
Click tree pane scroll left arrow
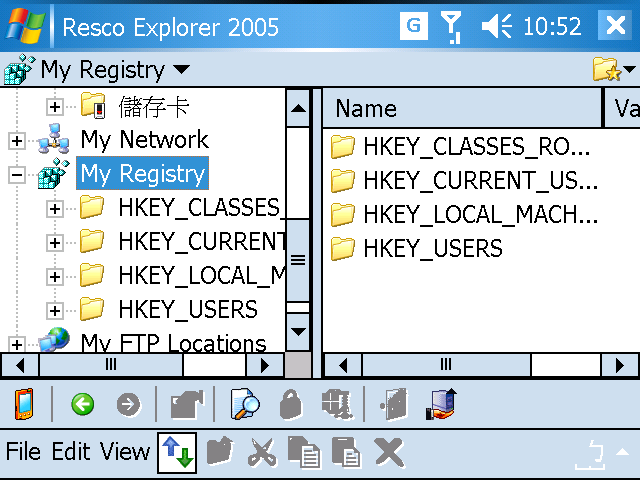[20, 365]
